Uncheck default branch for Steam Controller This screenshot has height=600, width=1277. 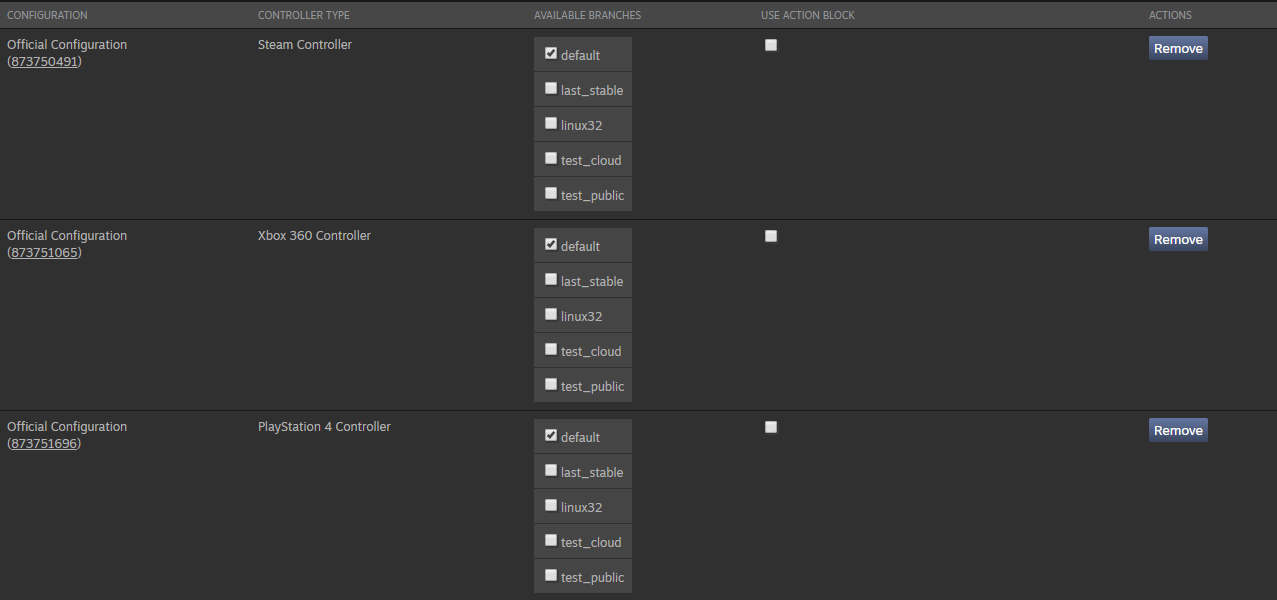551,54
